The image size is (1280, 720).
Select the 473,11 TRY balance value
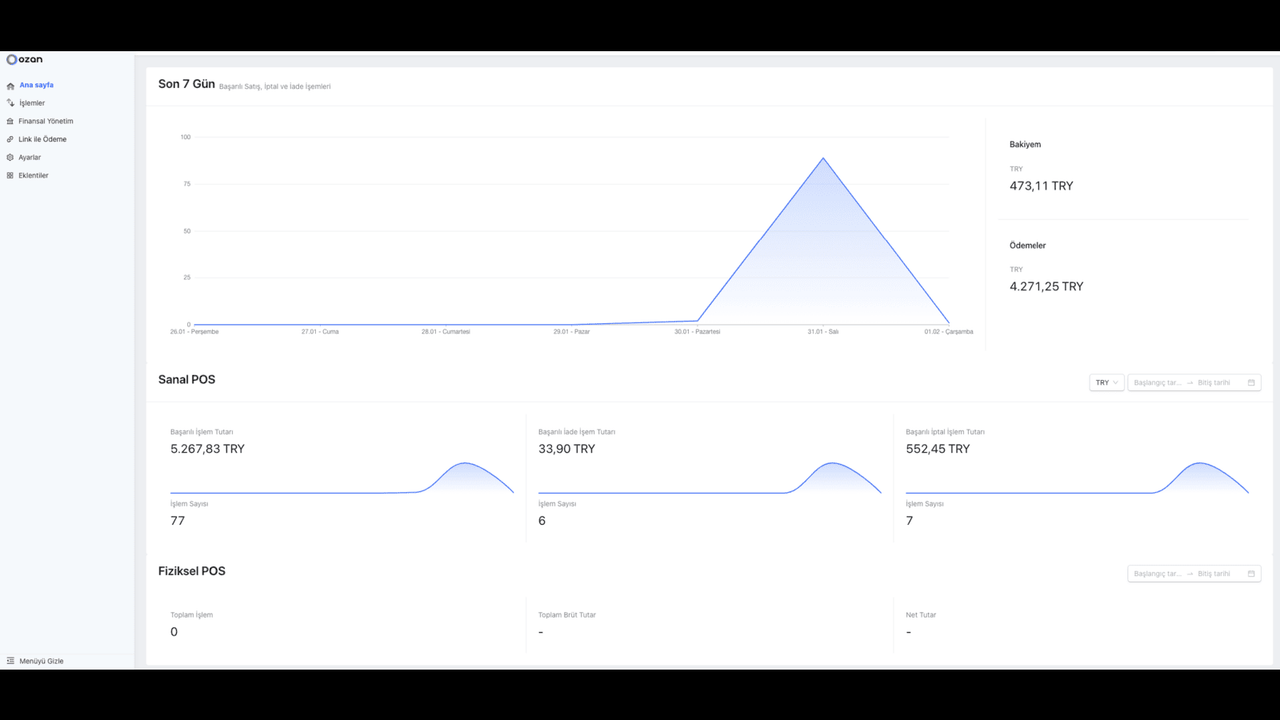(x=1041, y=186)
